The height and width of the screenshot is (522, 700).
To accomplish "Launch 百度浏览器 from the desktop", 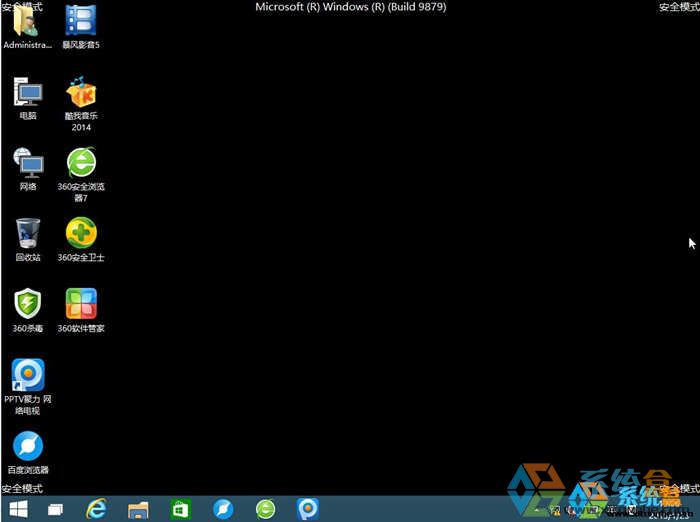I will tap(28, 452).
